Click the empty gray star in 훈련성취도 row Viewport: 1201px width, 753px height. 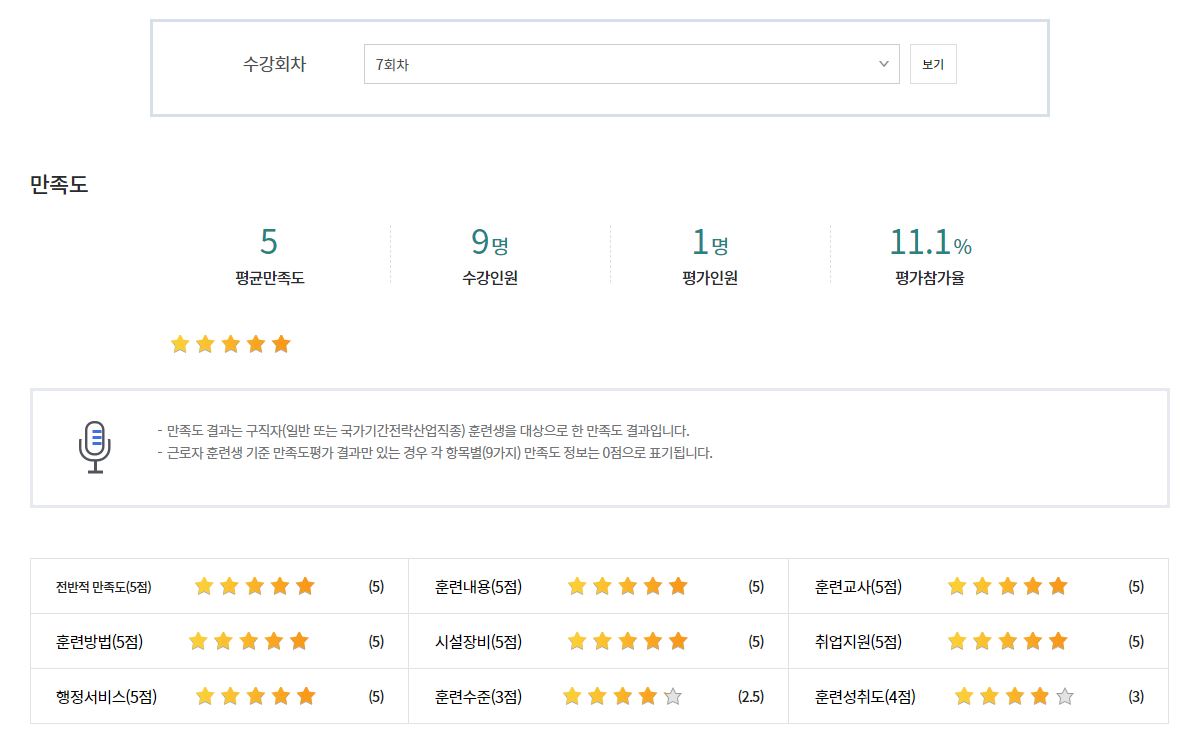point(1065,696)
